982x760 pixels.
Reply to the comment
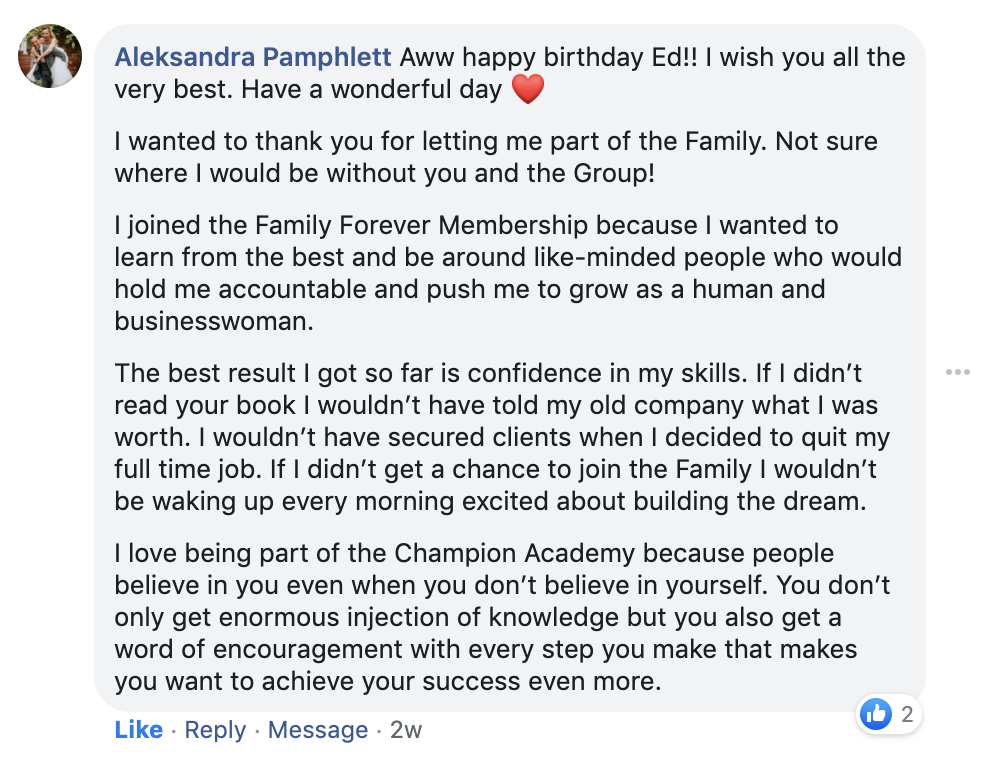pos(215,730)
